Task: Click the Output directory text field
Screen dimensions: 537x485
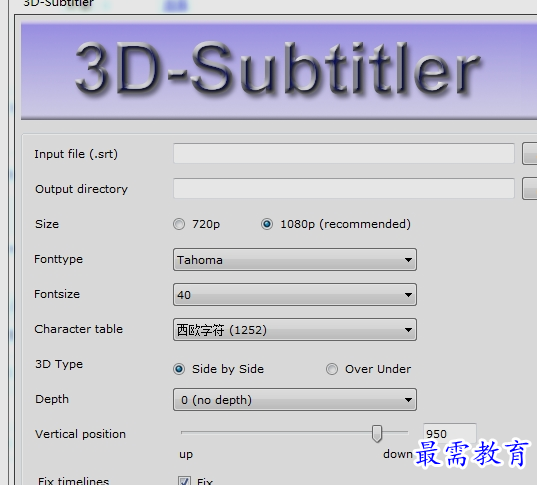Action: [x=344, y=188]
